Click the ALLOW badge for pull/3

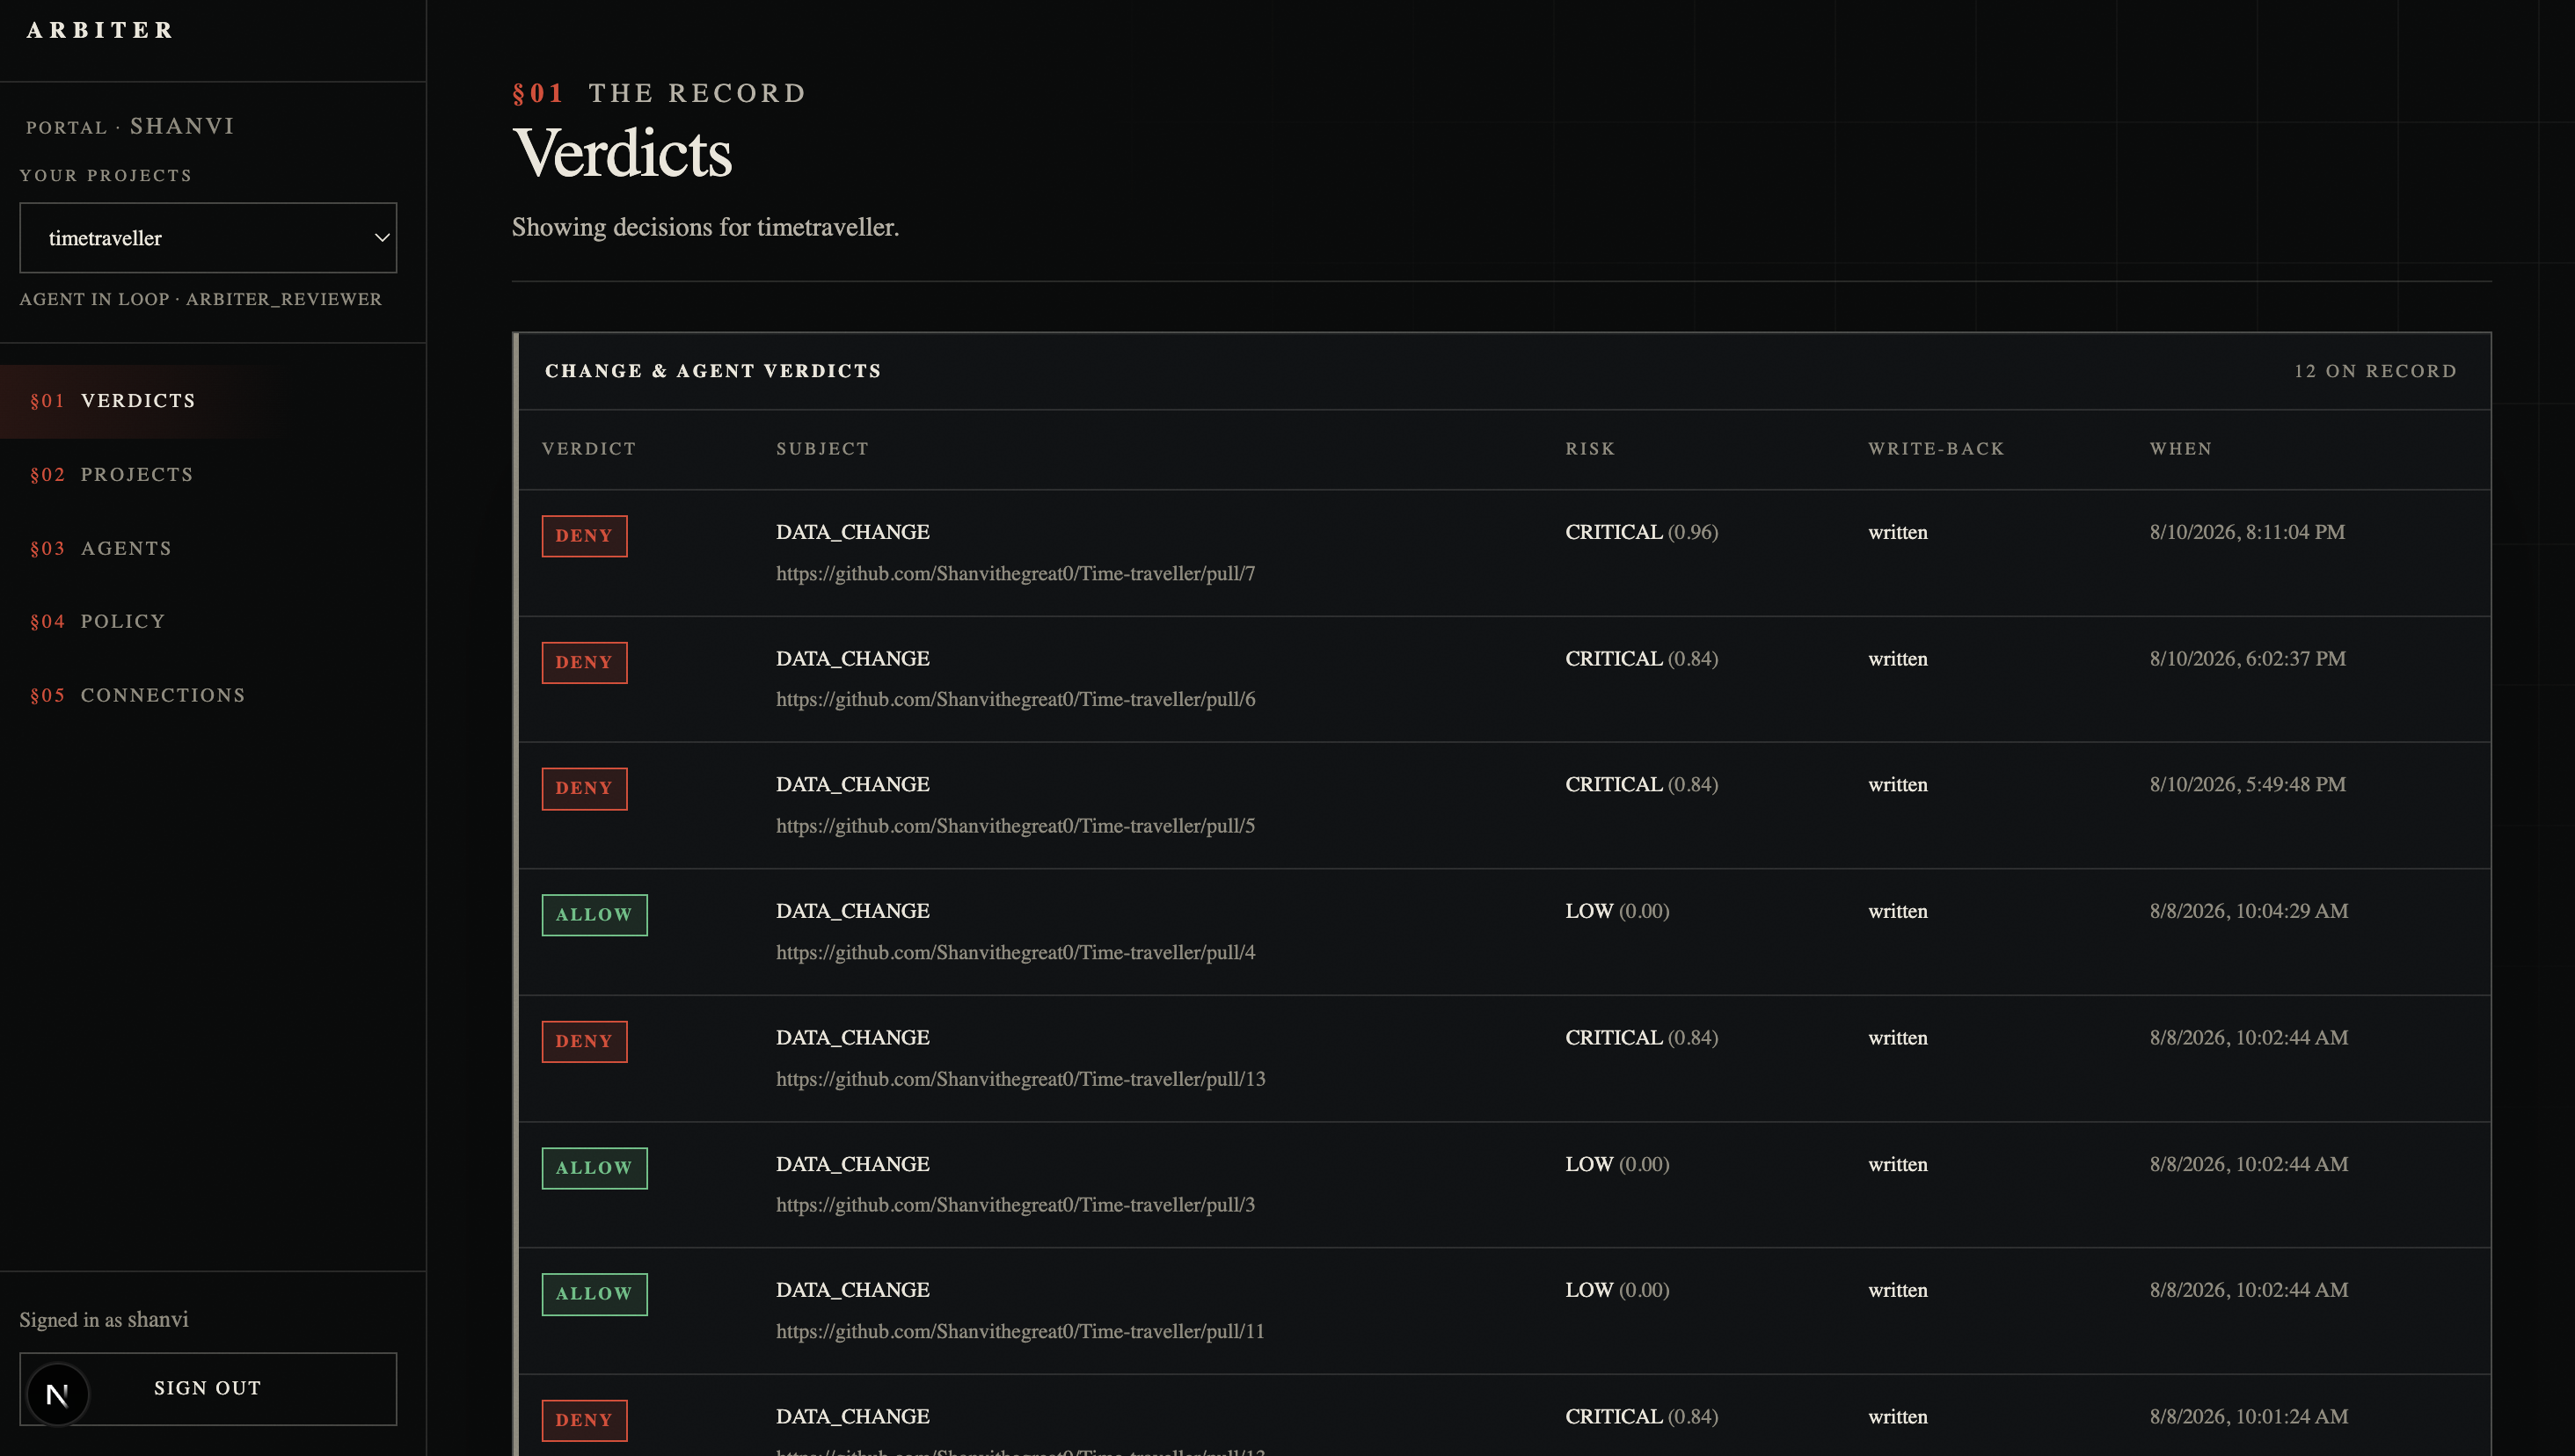[594, 1168]
